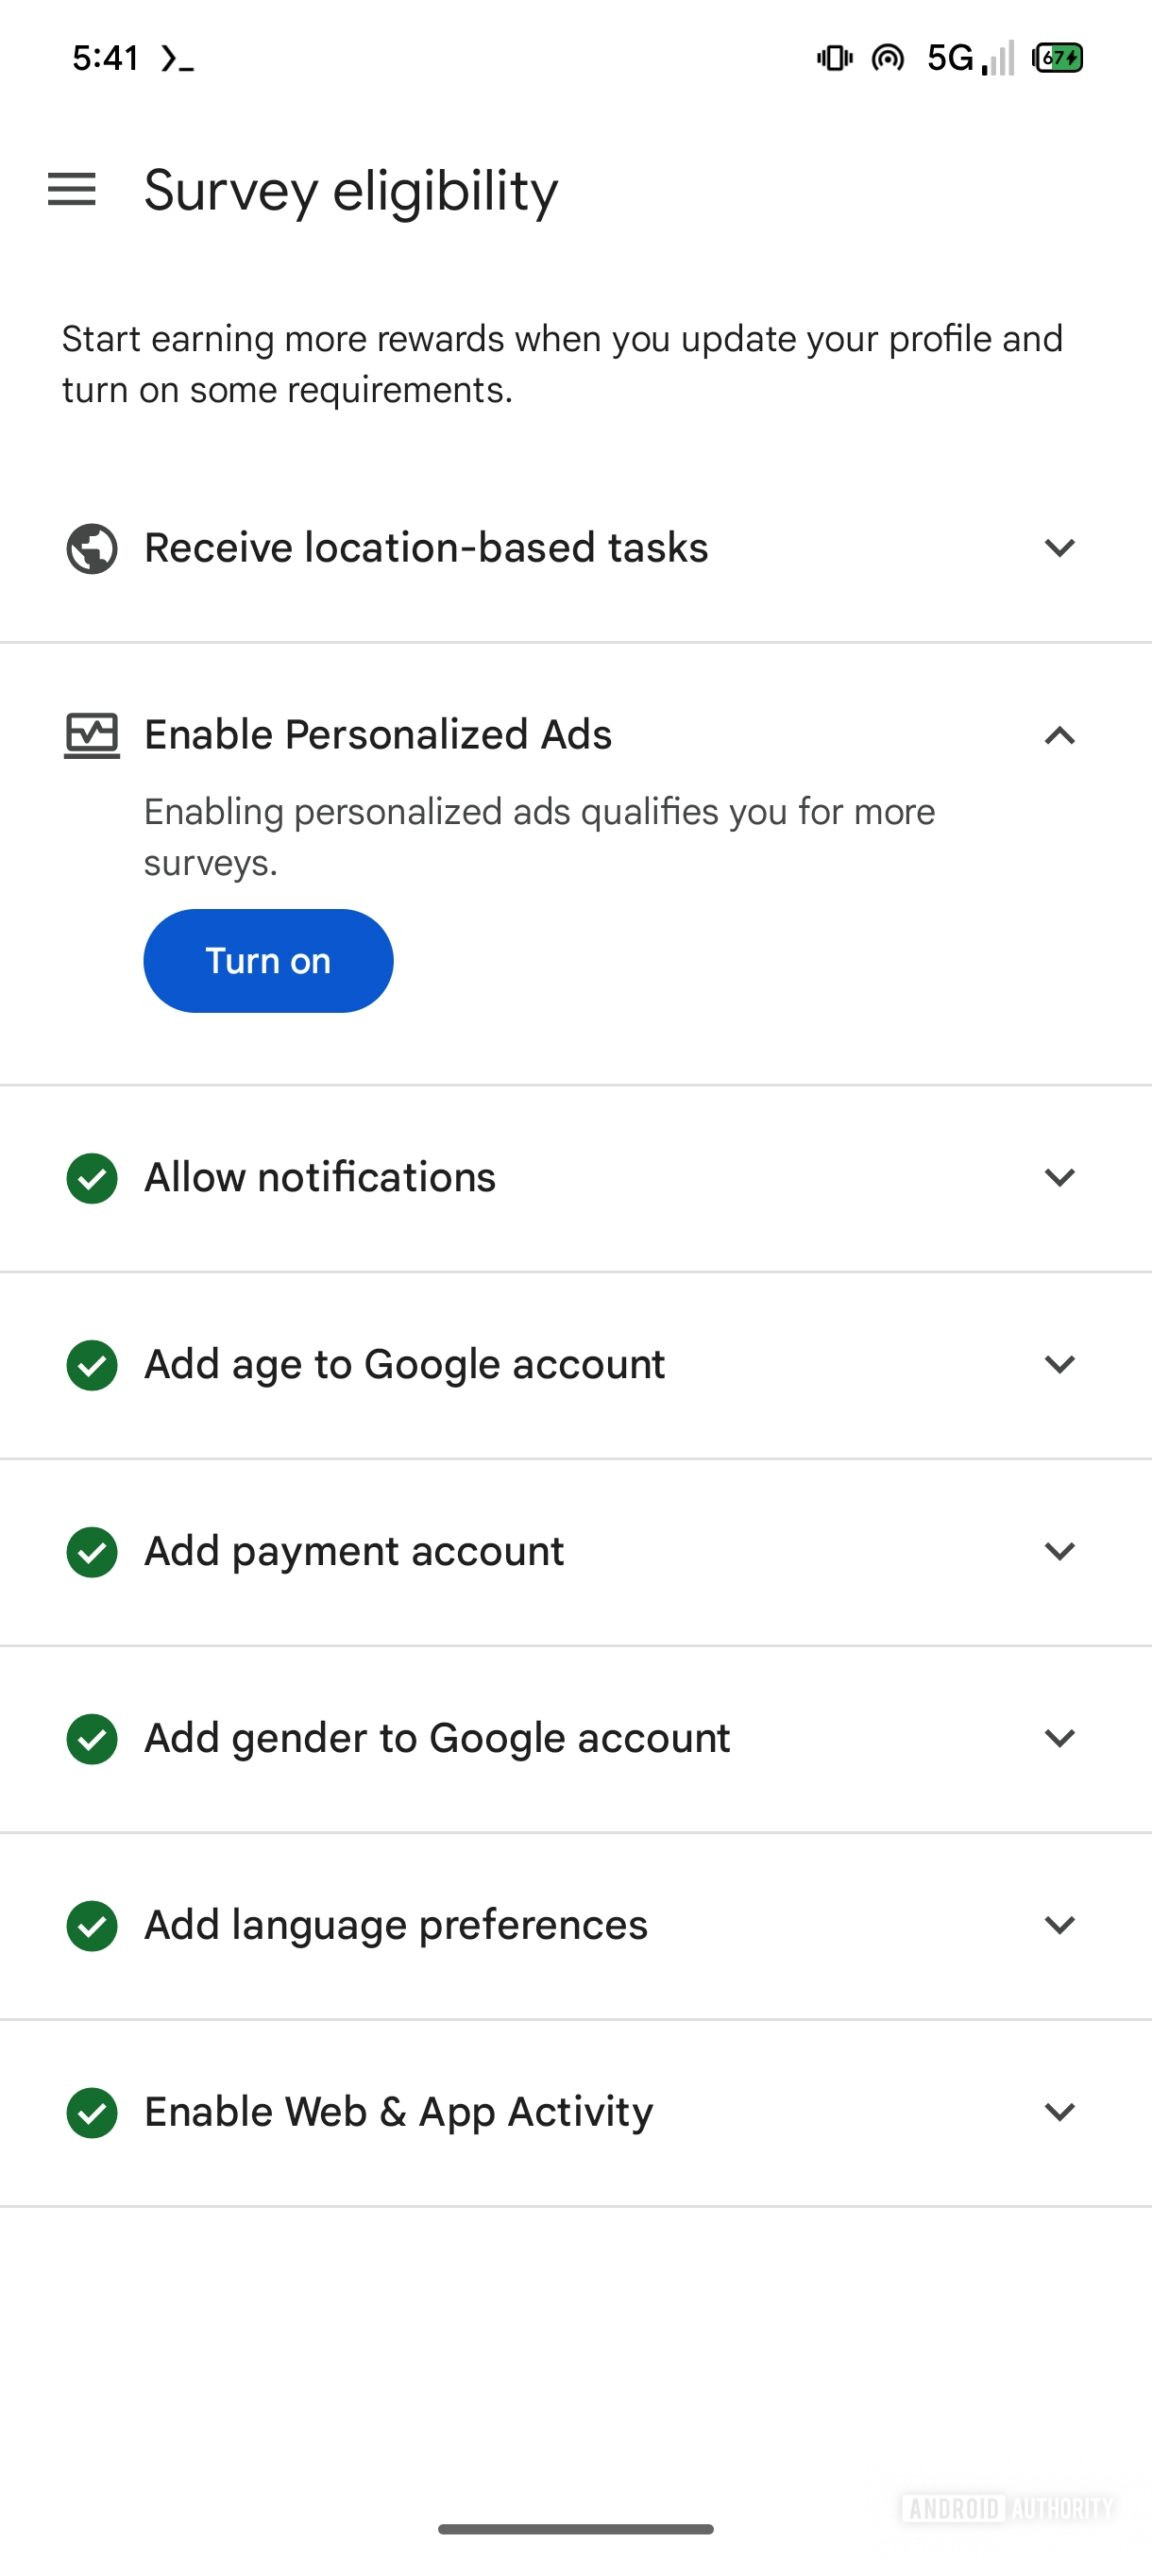The height and width of the screenshot is (2560, 1152).
Task: Tap the vibrate mode status icon
Action: [x=834, y=58]
